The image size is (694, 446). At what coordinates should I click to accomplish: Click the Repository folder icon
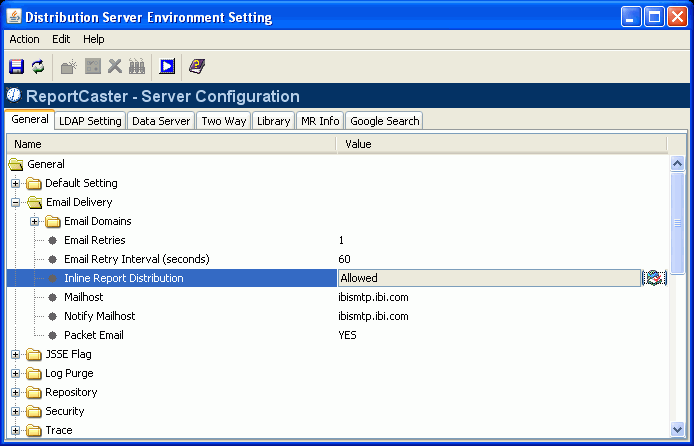coord(34,392)
